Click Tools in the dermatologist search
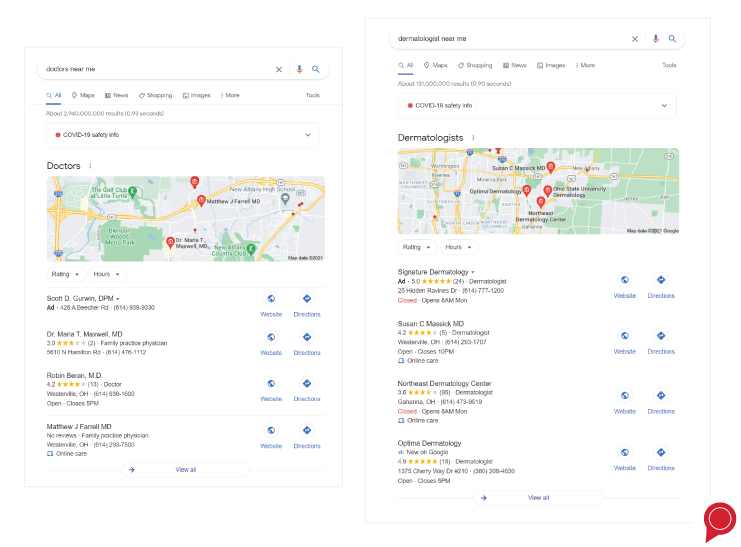The height and width of the screenshot is (547, 741). [669, 65]
